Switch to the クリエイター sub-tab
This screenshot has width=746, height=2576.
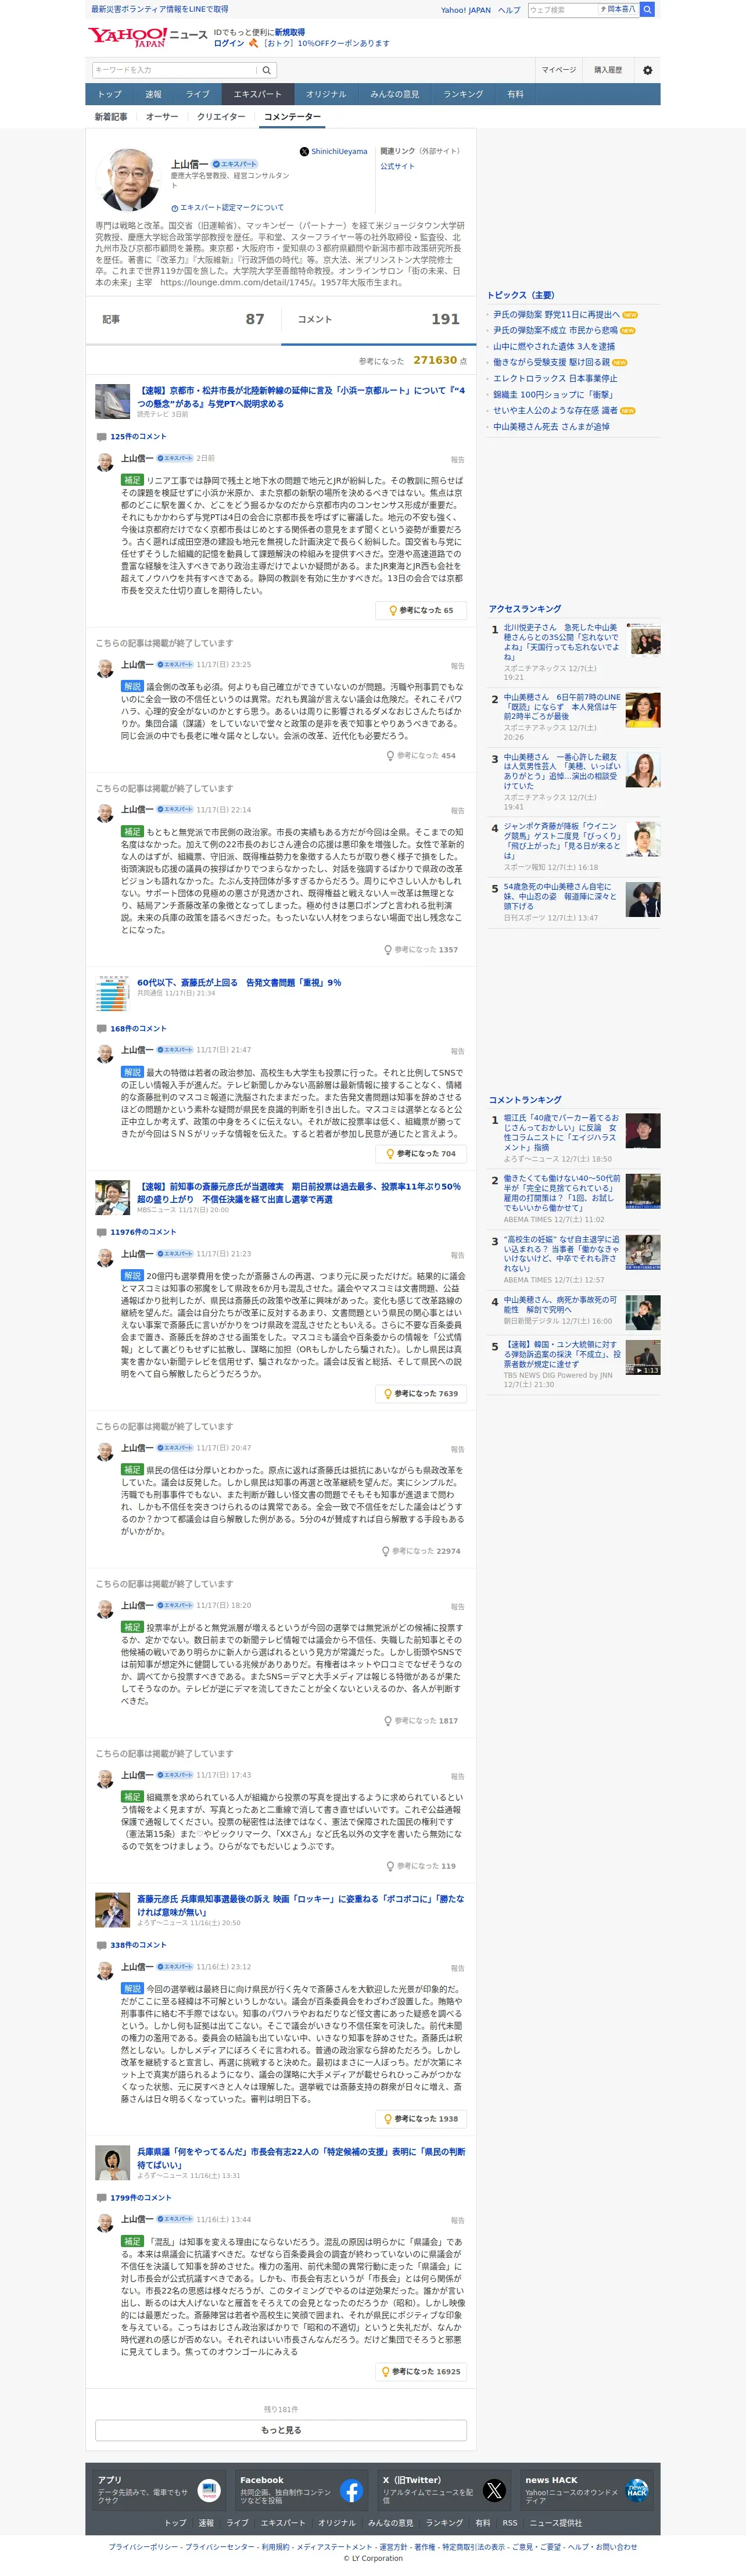[x=221, y=117]
